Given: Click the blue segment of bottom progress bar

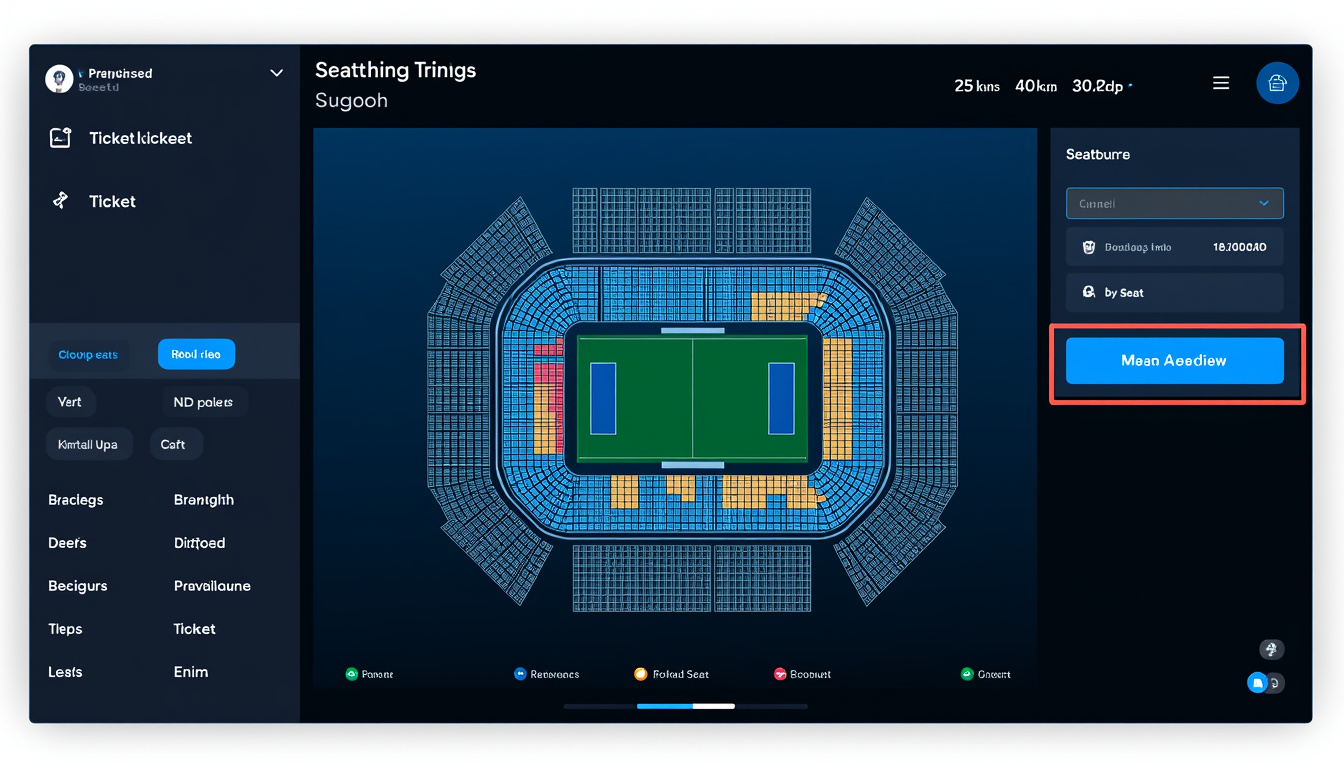Looking at the screenshot, I should (x=665, y=706).
